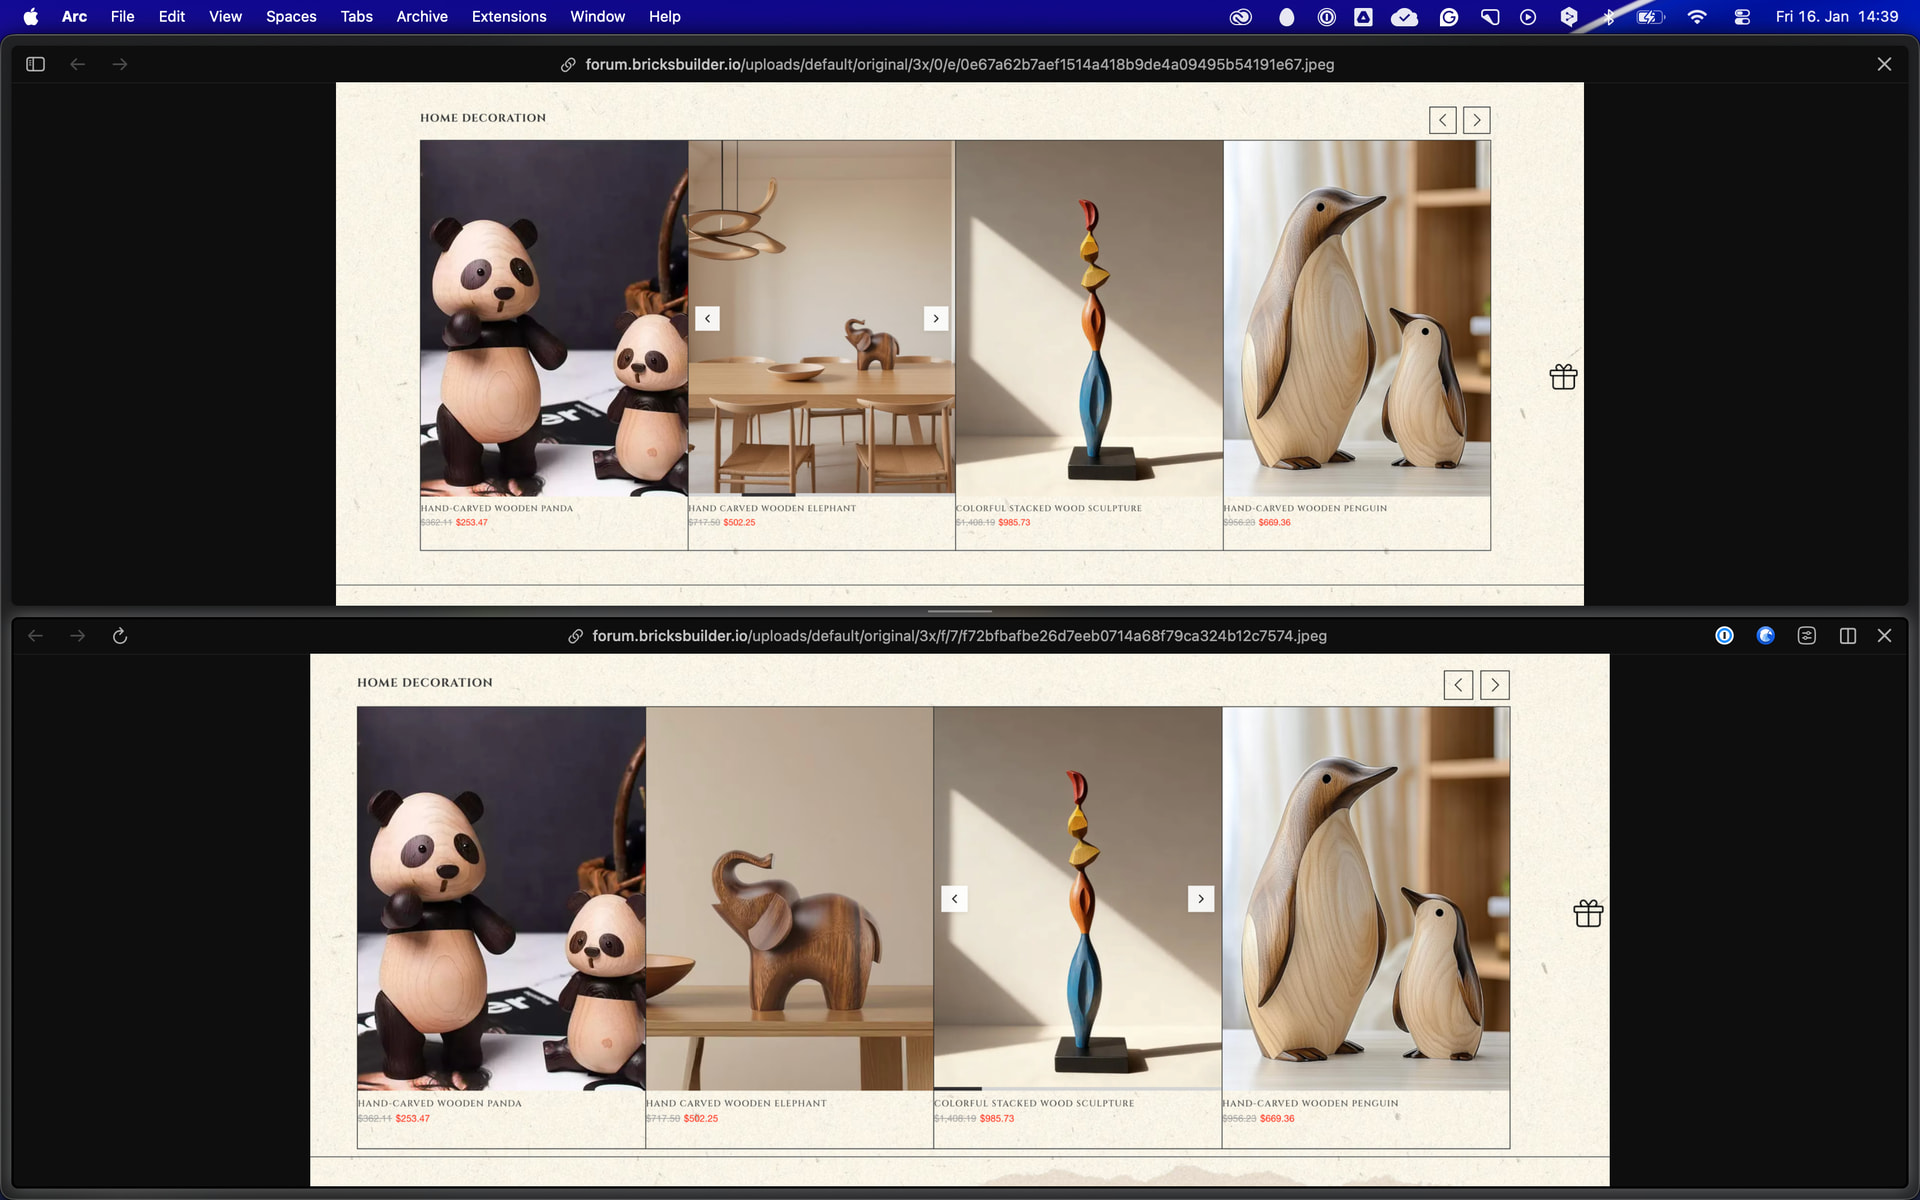Open the Extensions menu

point(508,17)
